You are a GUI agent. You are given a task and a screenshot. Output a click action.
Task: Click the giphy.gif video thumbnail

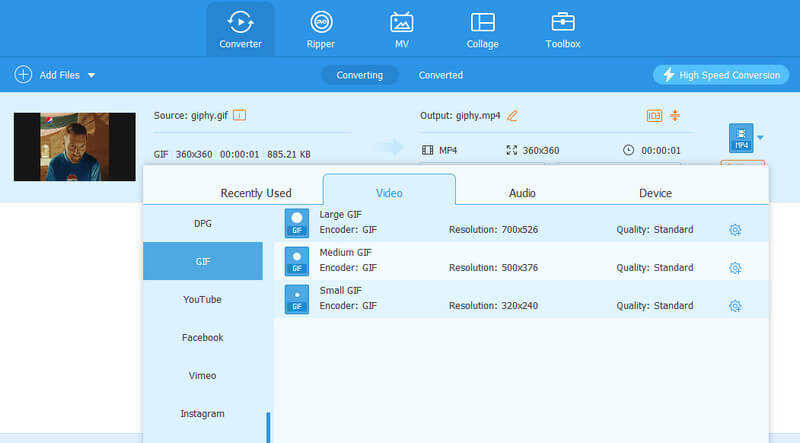click(75, 147)
